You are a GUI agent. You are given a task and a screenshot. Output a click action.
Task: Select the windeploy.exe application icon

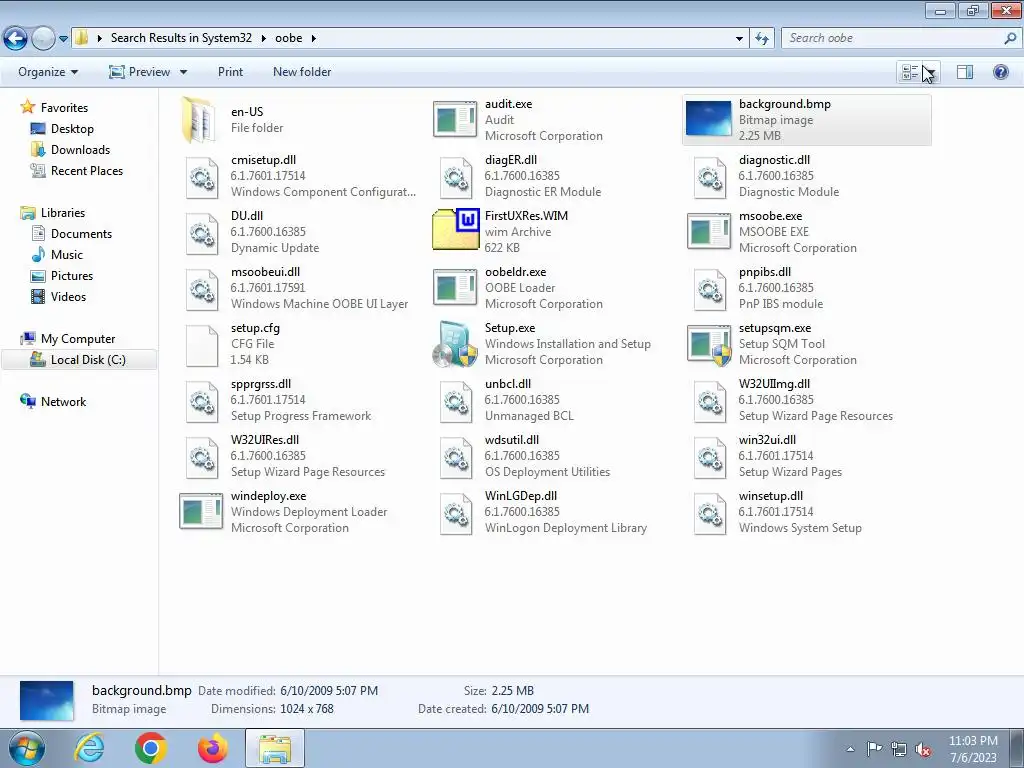[201, 511]
